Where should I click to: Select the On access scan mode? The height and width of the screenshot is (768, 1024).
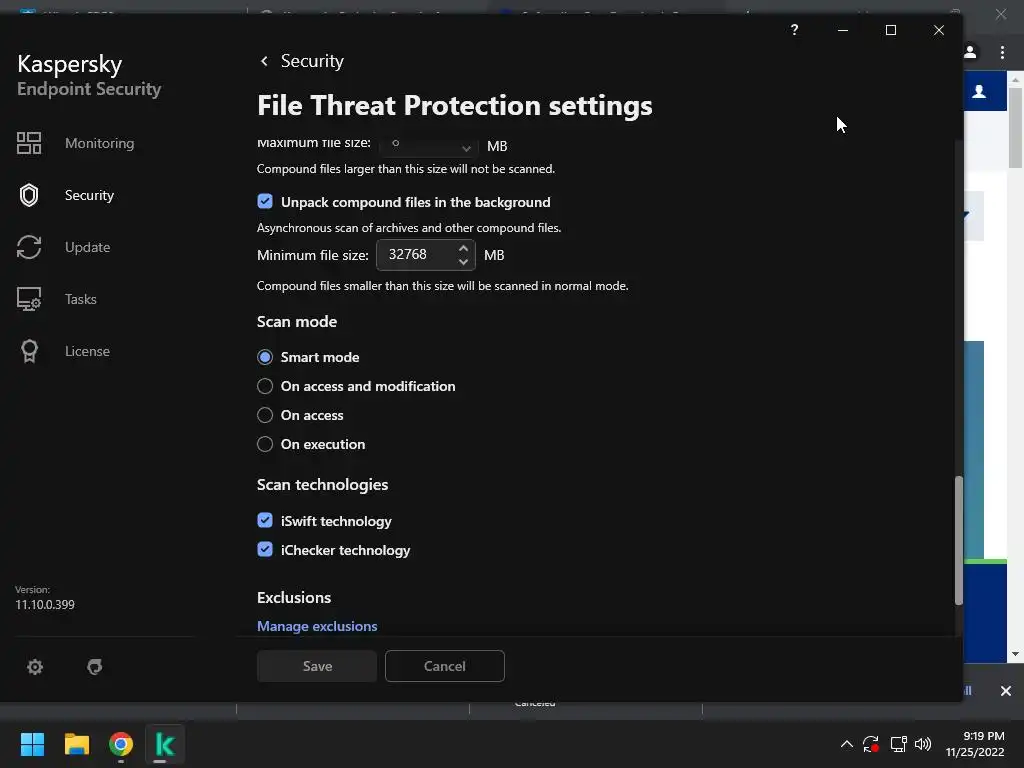[264, 415]
